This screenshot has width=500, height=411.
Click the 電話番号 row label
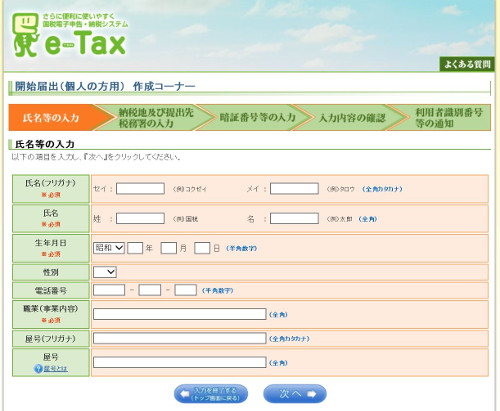[x=51, y=291]
